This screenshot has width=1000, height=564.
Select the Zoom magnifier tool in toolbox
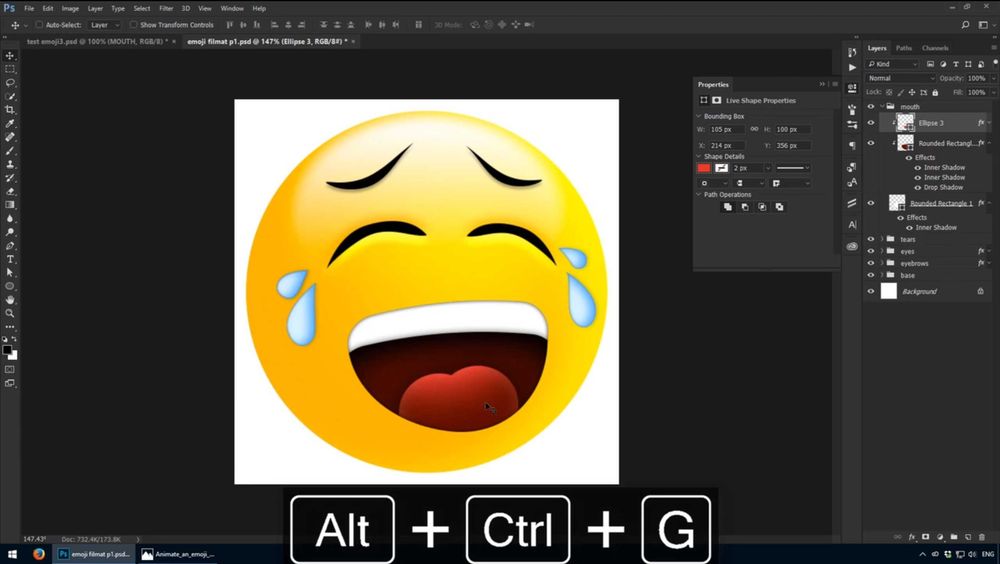point(10,313)
